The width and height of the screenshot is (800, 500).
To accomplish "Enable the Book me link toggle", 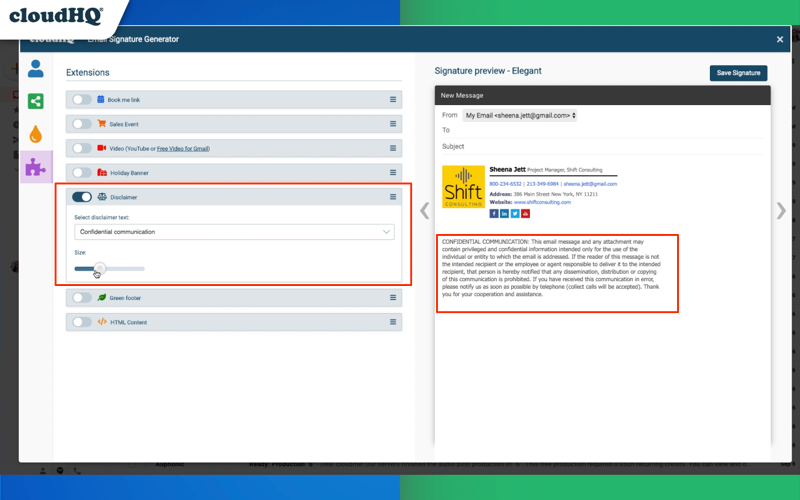I will (x=82, y=99).
